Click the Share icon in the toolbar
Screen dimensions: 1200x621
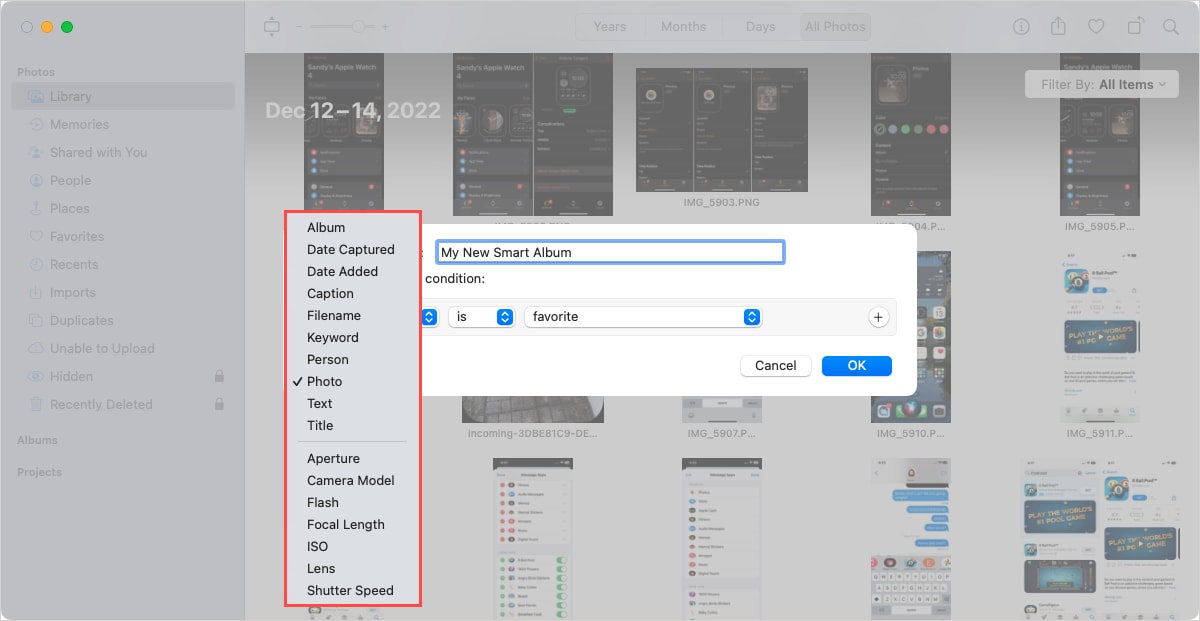tap(1058, 27)
